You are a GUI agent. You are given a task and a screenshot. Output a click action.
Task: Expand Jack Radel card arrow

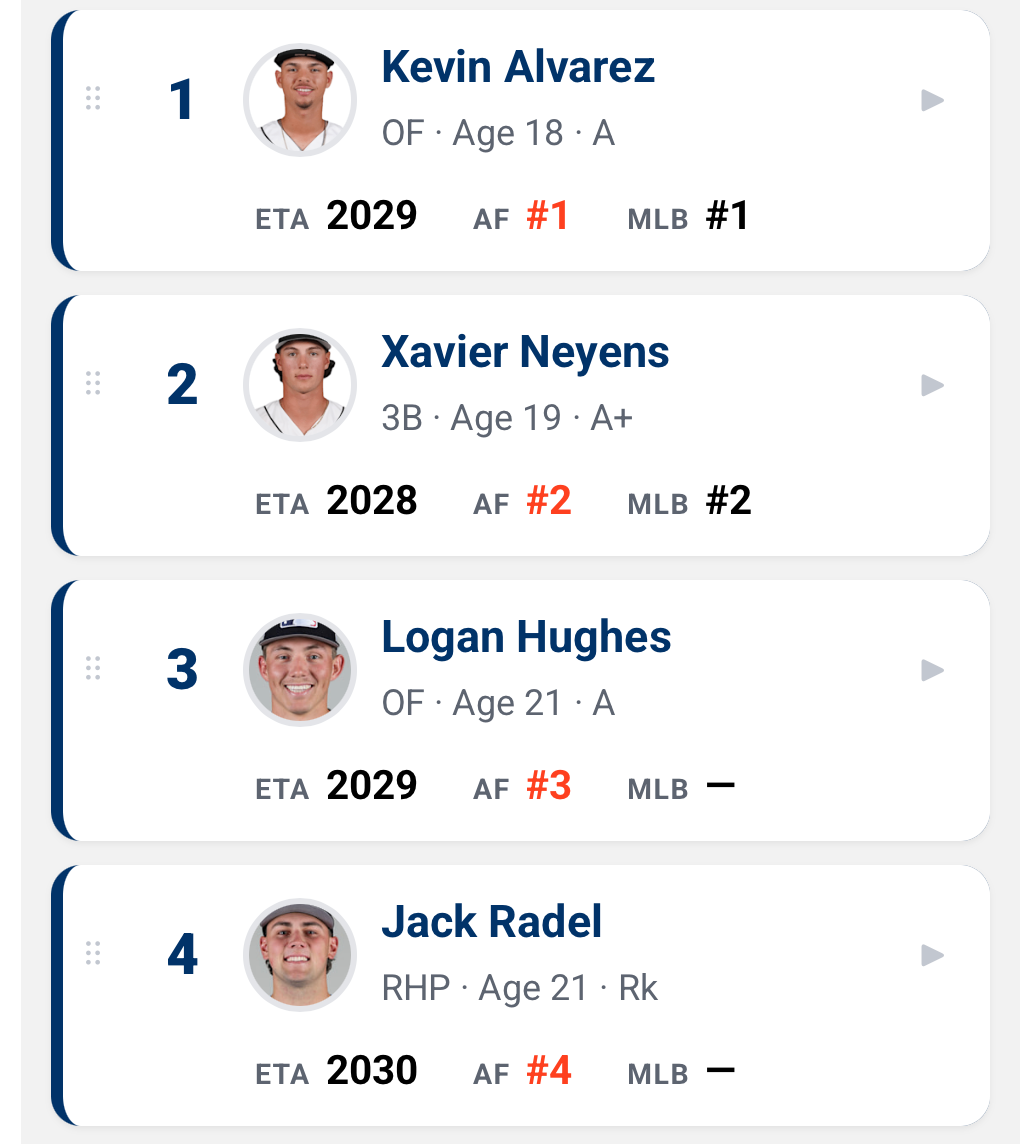pos(932,955)
